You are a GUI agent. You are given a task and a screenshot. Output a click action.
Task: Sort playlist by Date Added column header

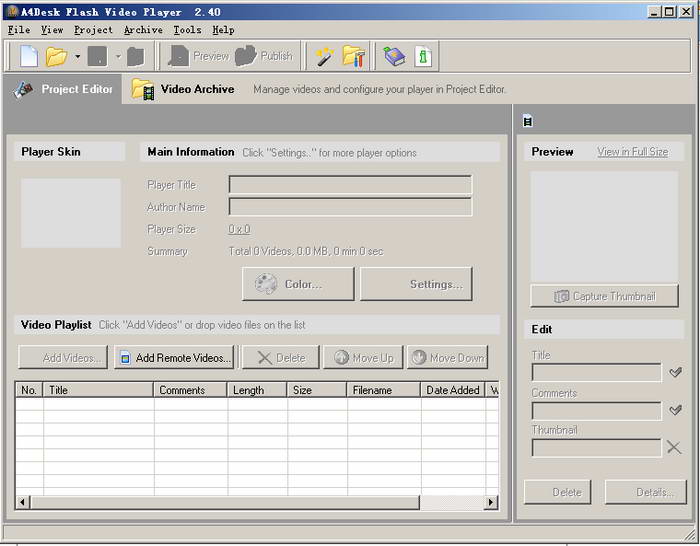453,390
